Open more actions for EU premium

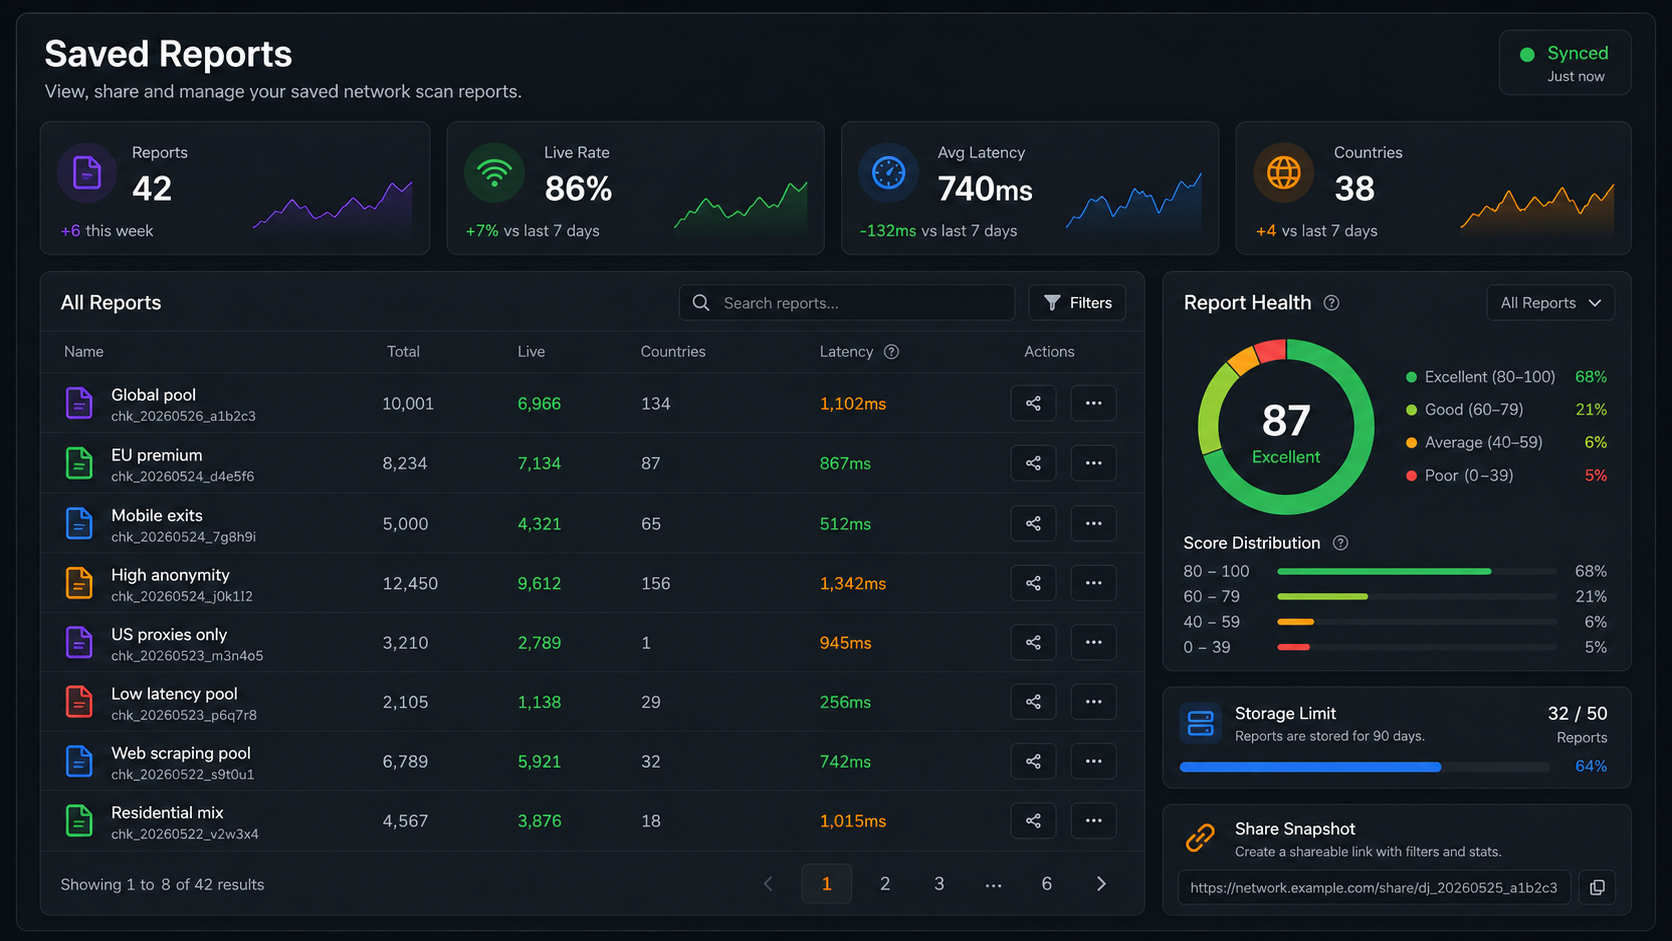(1093, 463)
